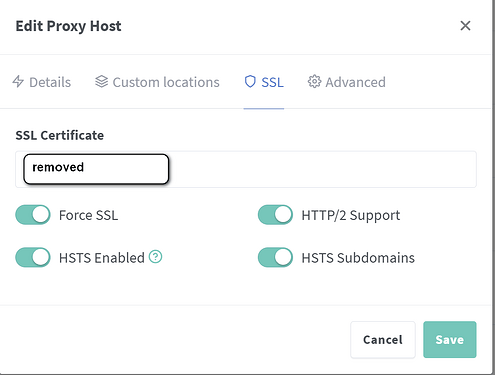Close the Edit Proxy Host dialog

pos(465,26)
